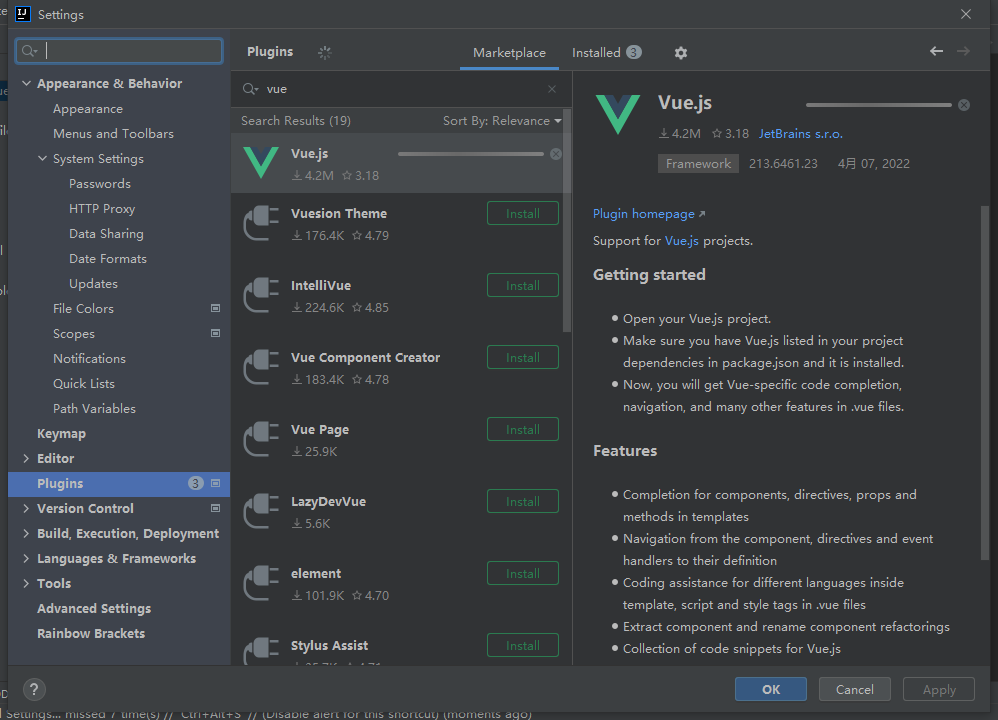Install the Vue Component Creator plugin
Image resolution: width=998 pixels, height=720 pixels.
pyautogui.click(x=523, y=357)
